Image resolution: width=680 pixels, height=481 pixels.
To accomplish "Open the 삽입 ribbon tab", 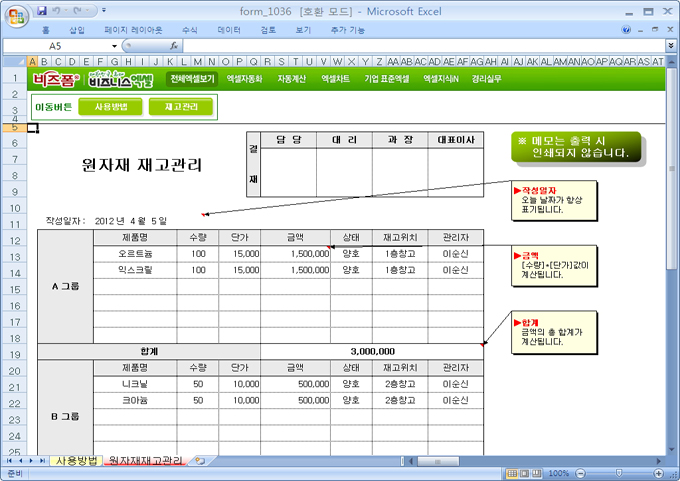I will [77, 30].
